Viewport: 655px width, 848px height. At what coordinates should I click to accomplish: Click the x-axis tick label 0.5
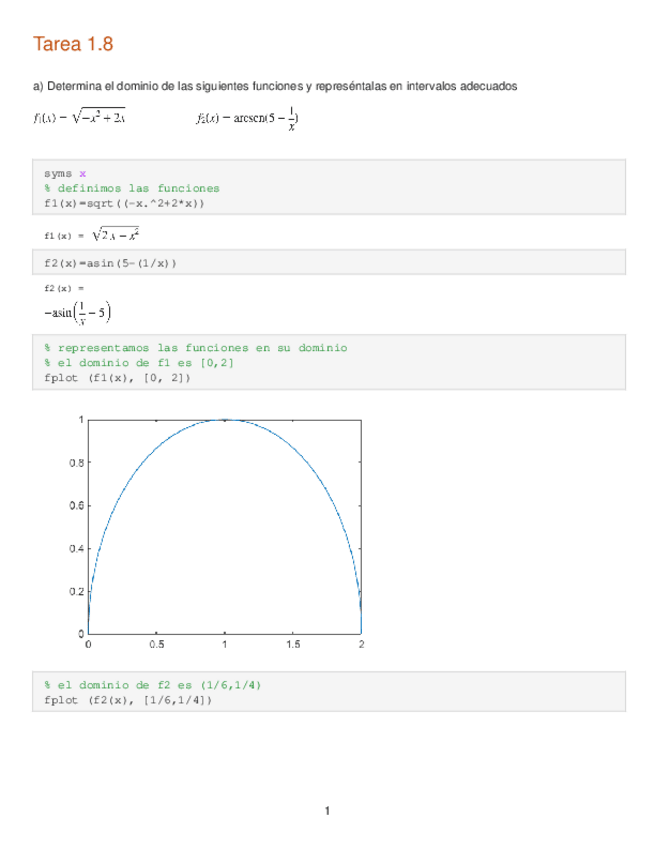[157, 645]
